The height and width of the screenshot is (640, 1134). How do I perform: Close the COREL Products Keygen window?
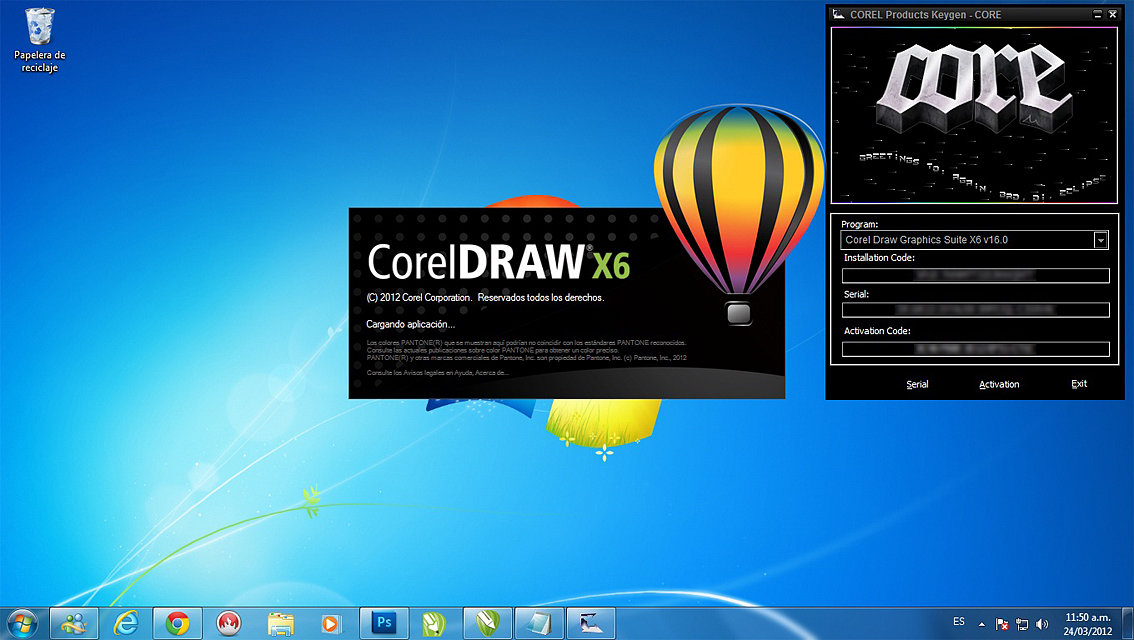[x=1112, y=14]
